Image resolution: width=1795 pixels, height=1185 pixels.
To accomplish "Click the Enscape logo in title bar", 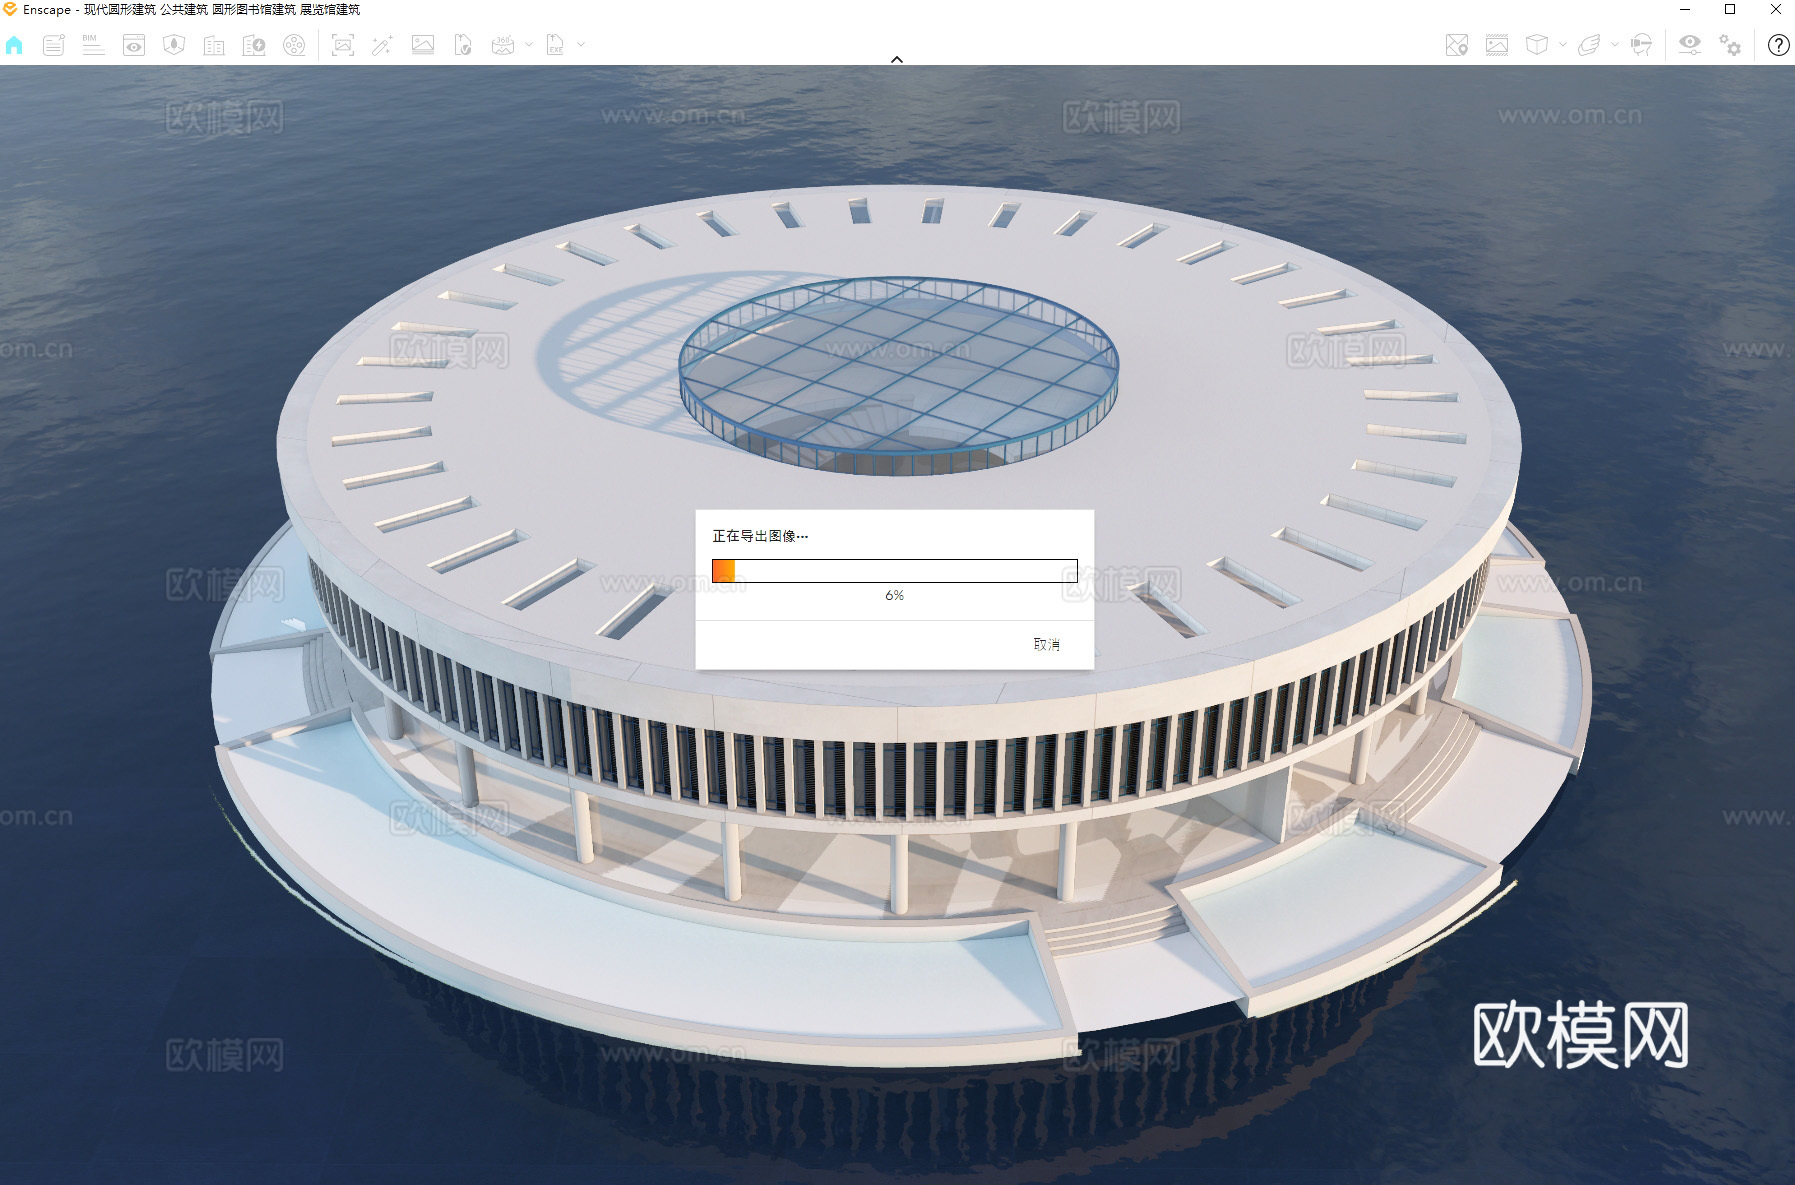I will pyautogui.click(x=10, y=10).
